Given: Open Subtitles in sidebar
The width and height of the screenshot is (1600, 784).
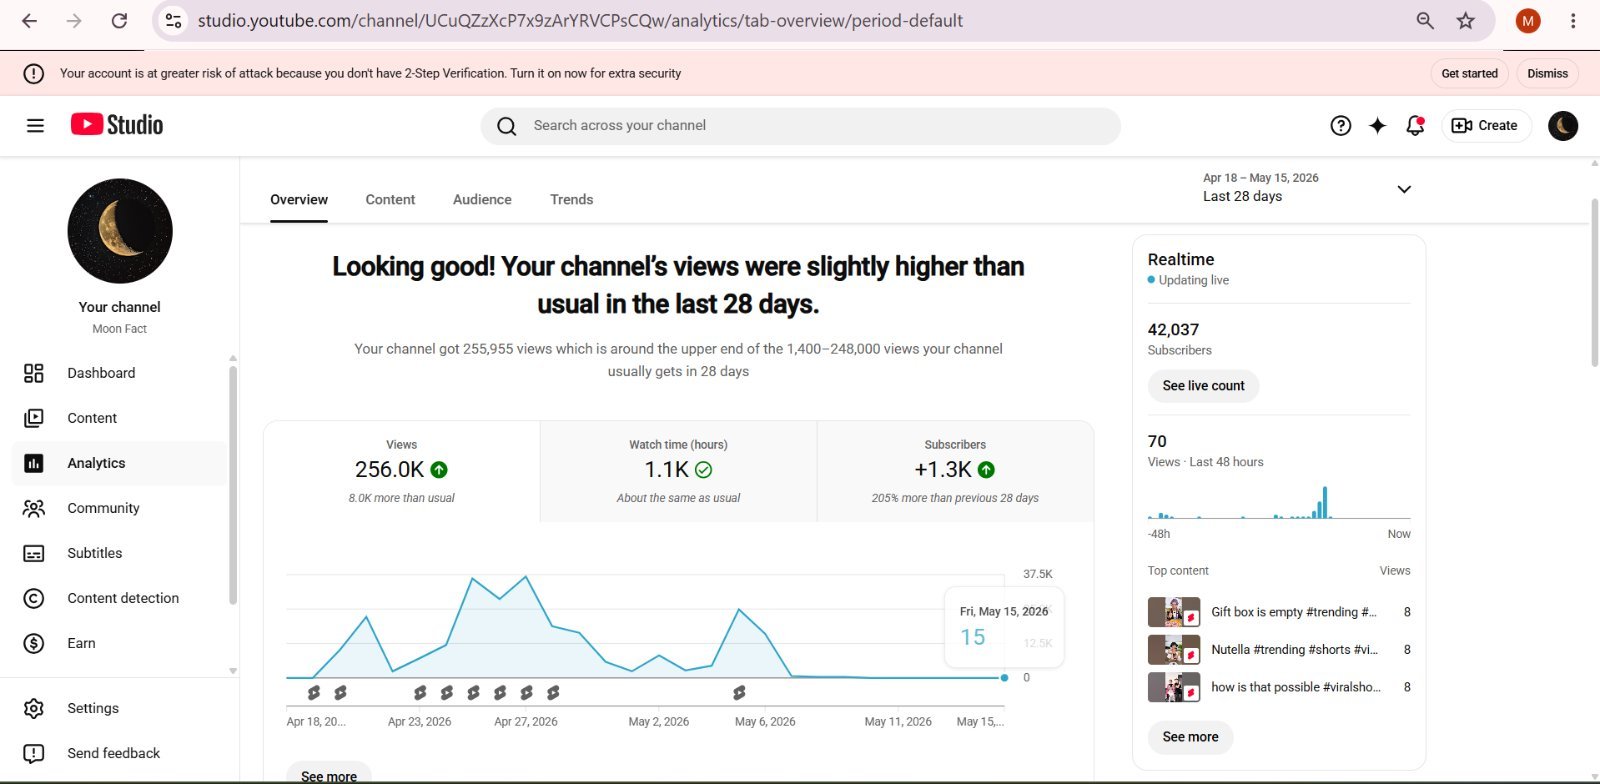Looking at the screenshot, I should [120, 553].
